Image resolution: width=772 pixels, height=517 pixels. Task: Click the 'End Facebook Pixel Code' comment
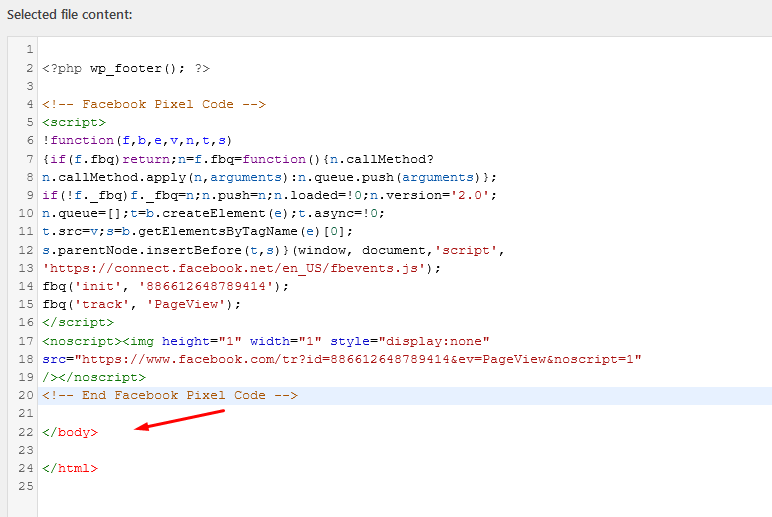point(170,395)
